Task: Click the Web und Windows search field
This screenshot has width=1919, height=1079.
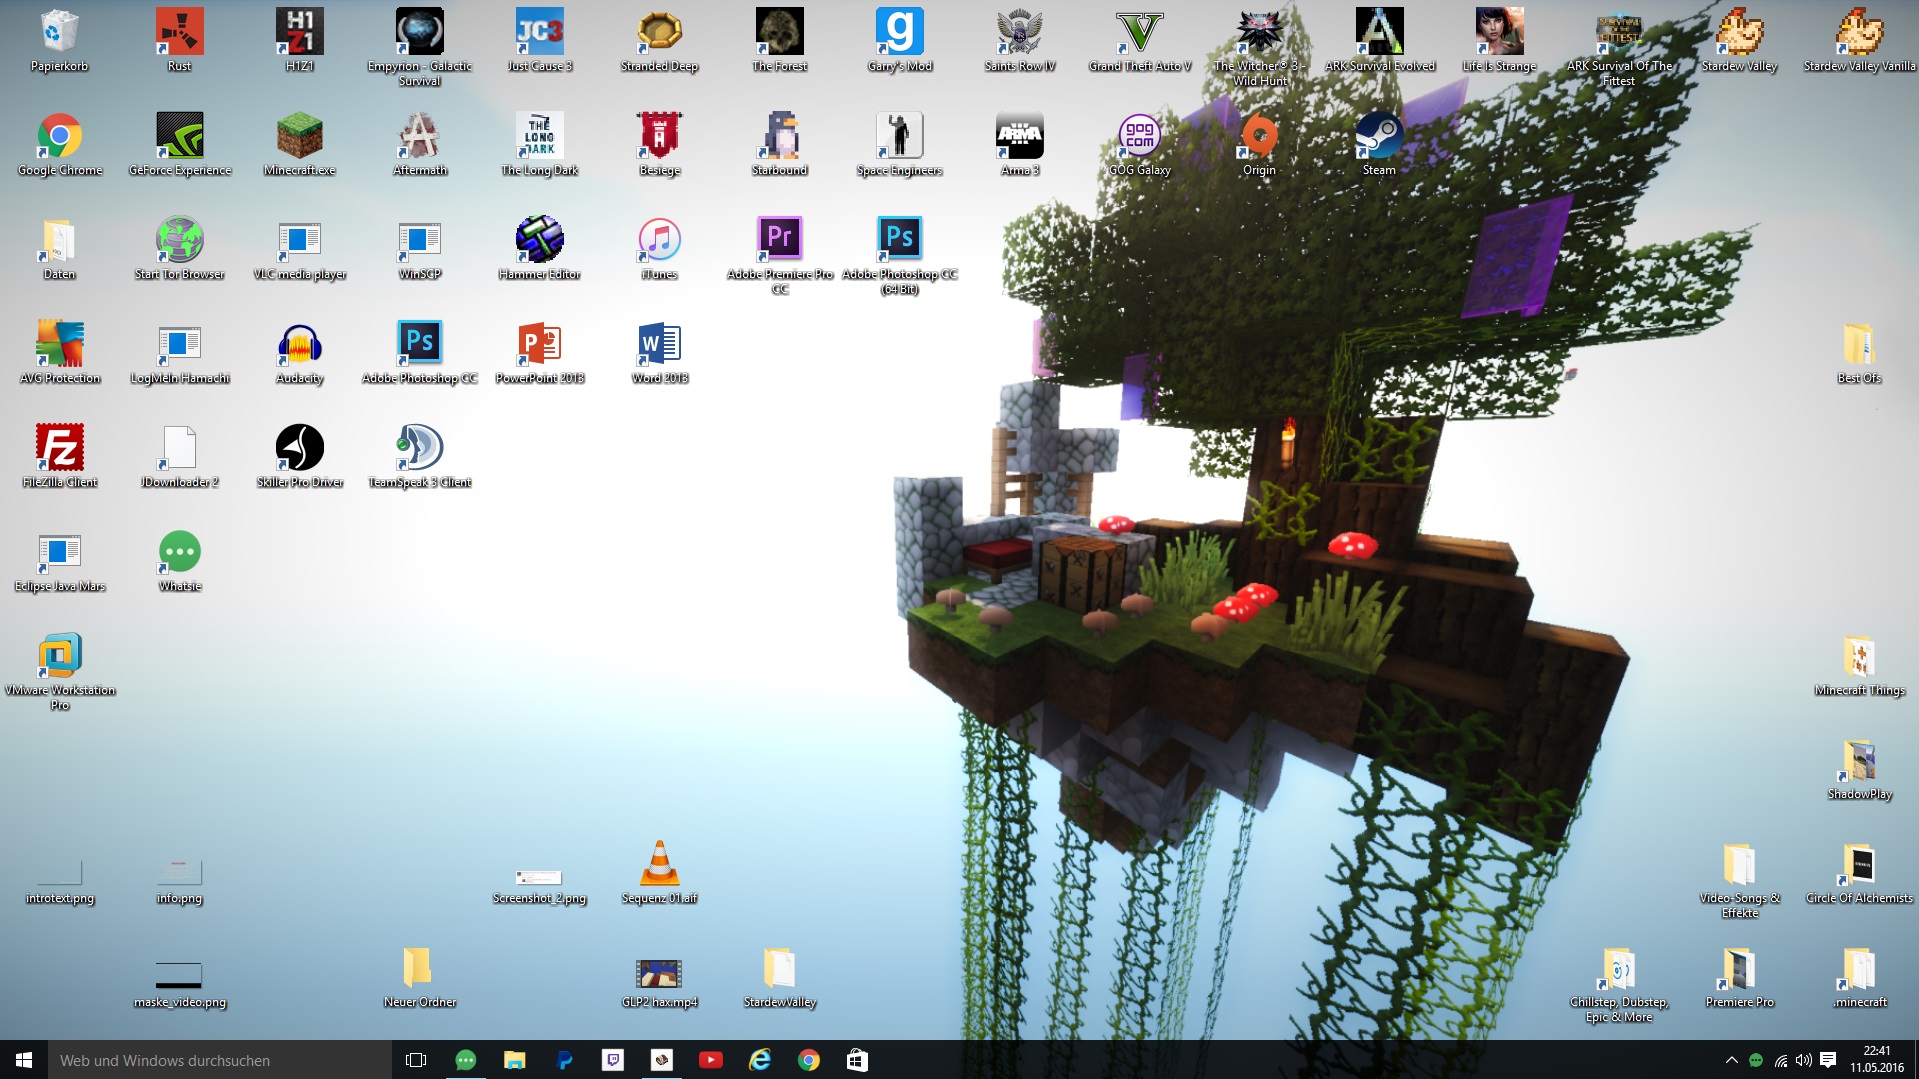Action: click(220, 1060)
